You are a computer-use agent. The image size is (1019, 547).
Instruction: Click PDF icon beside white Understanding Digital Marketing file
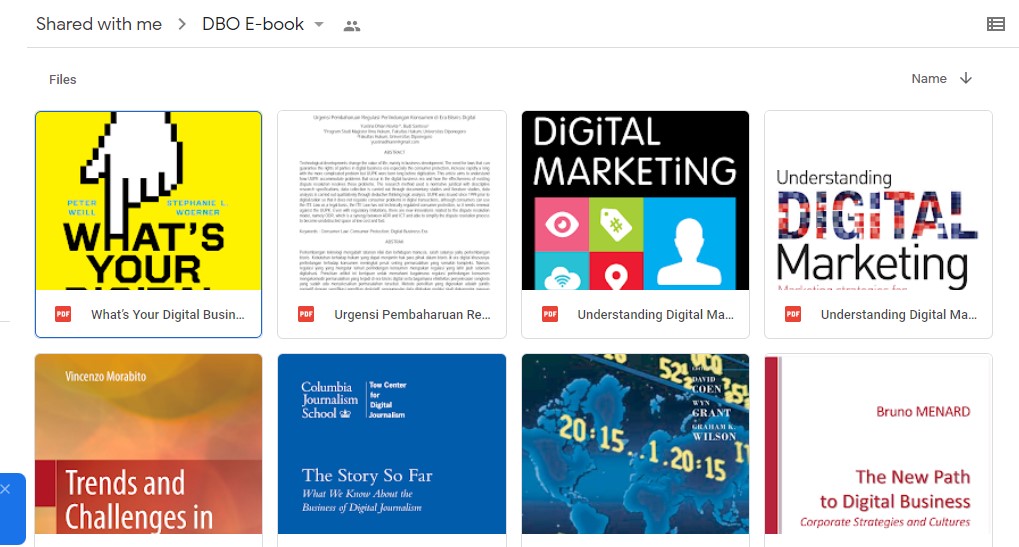tap(793, 314)
